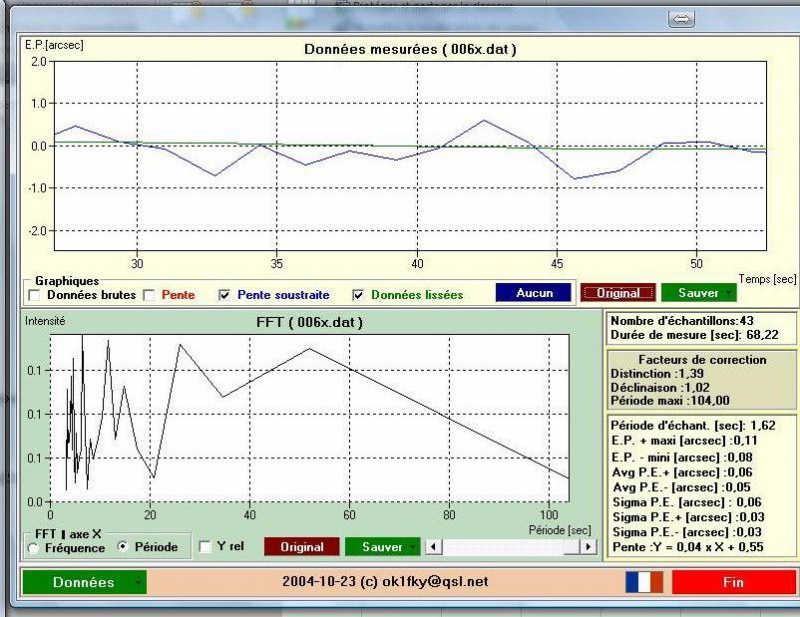Click the Intensité axis label
800x617 pixels.
[x=45, y=321]
